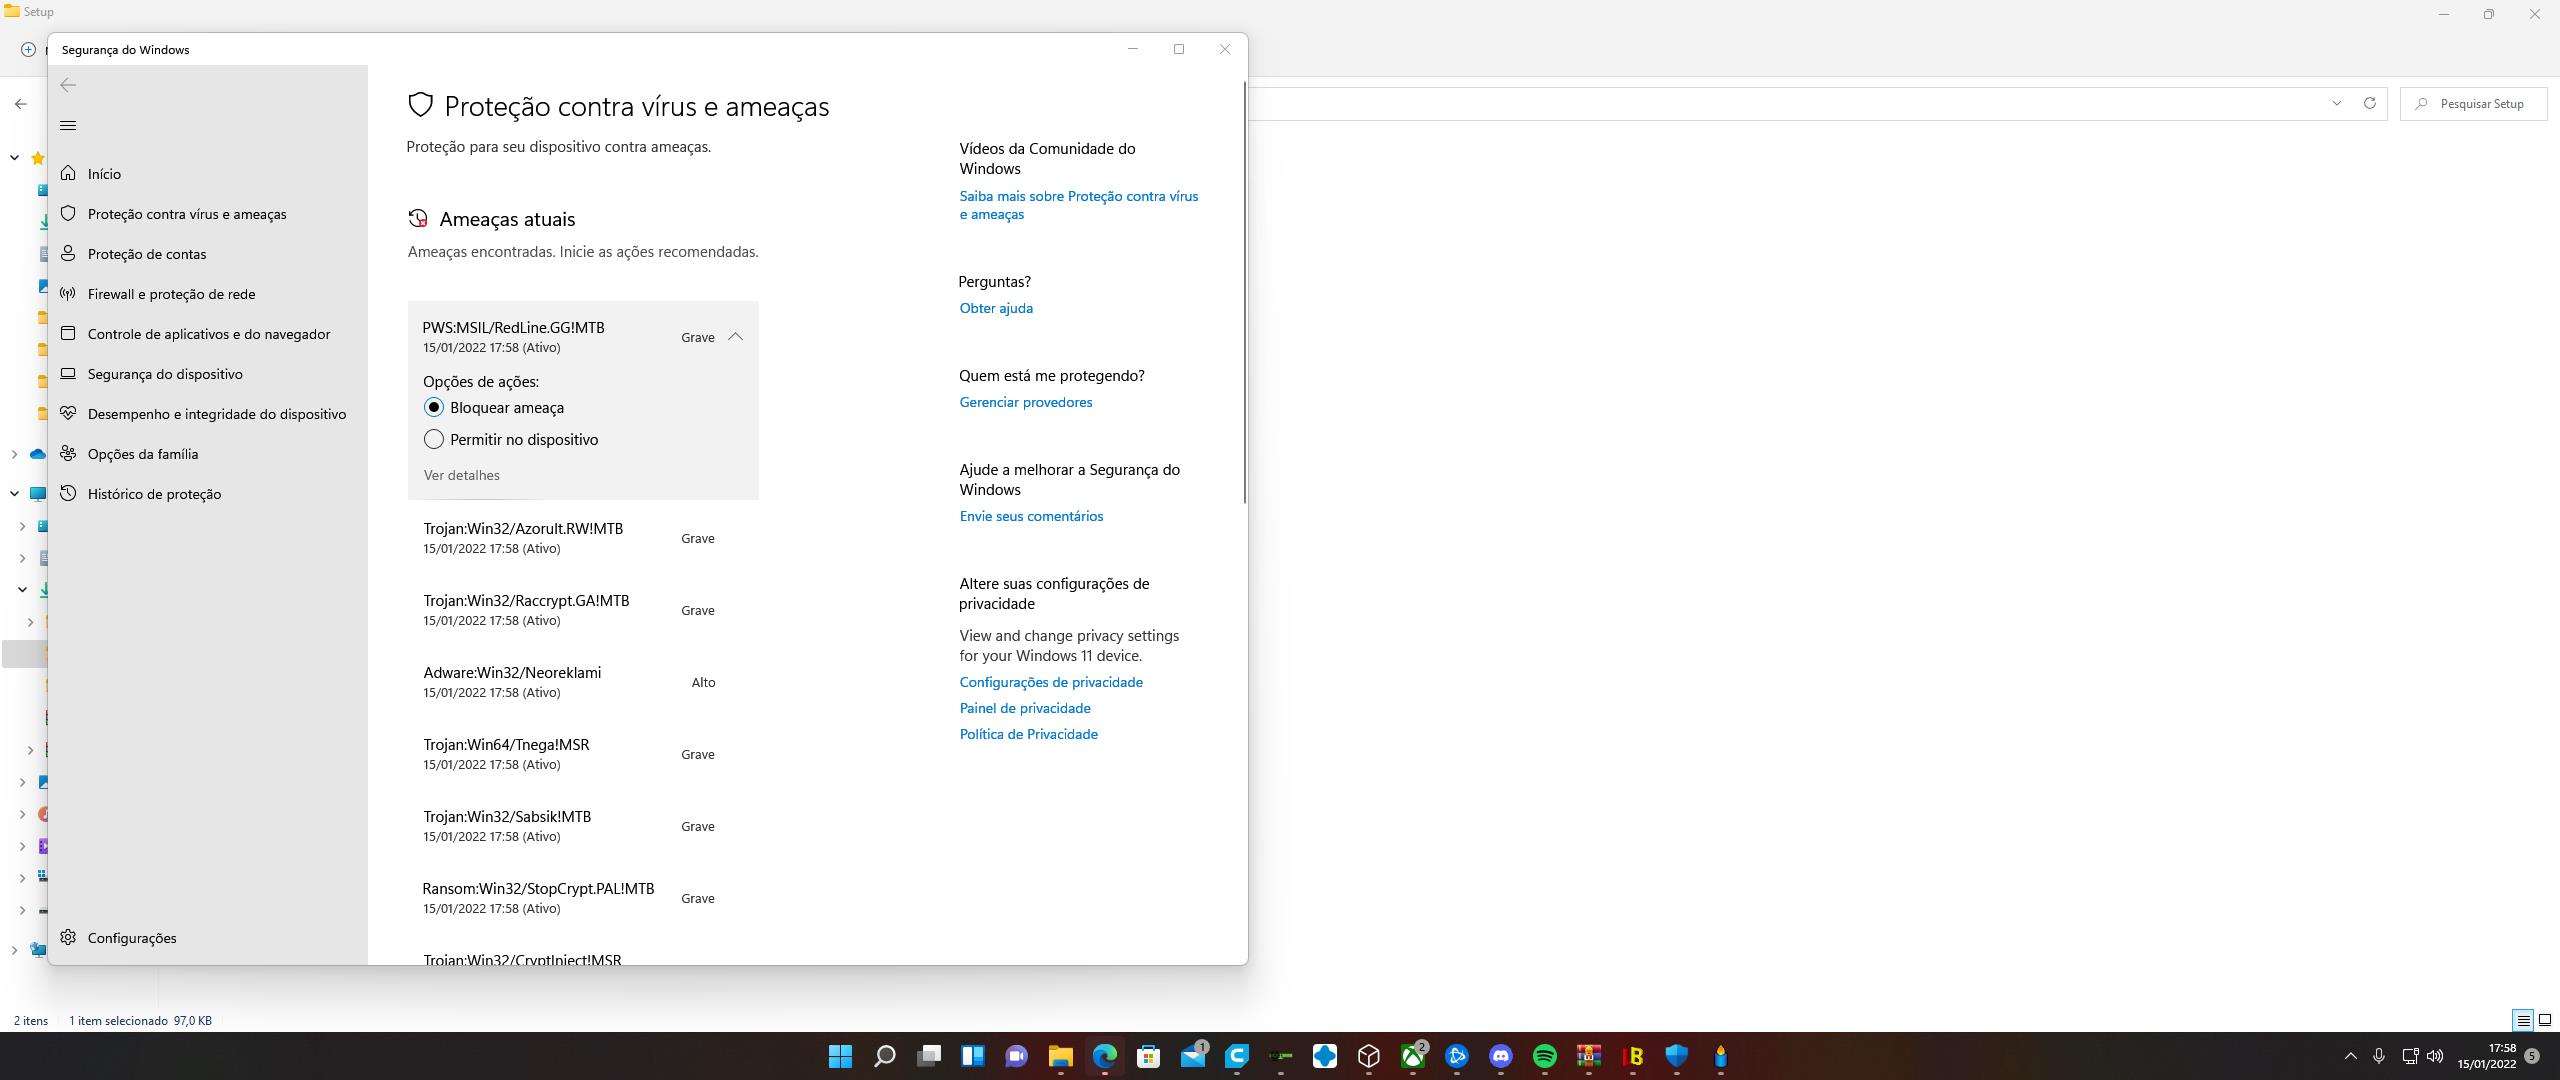The height and width of the screenshot is (1080, 2560).
Task: Click the Obter ajuda link
Action: coord(995,308)
